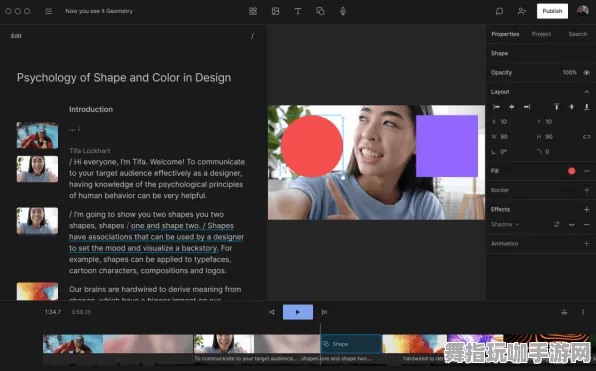Toggle the aspect ratio lock link icon
596x371 pixels.
pyautogui.click(x=586, y=137)
